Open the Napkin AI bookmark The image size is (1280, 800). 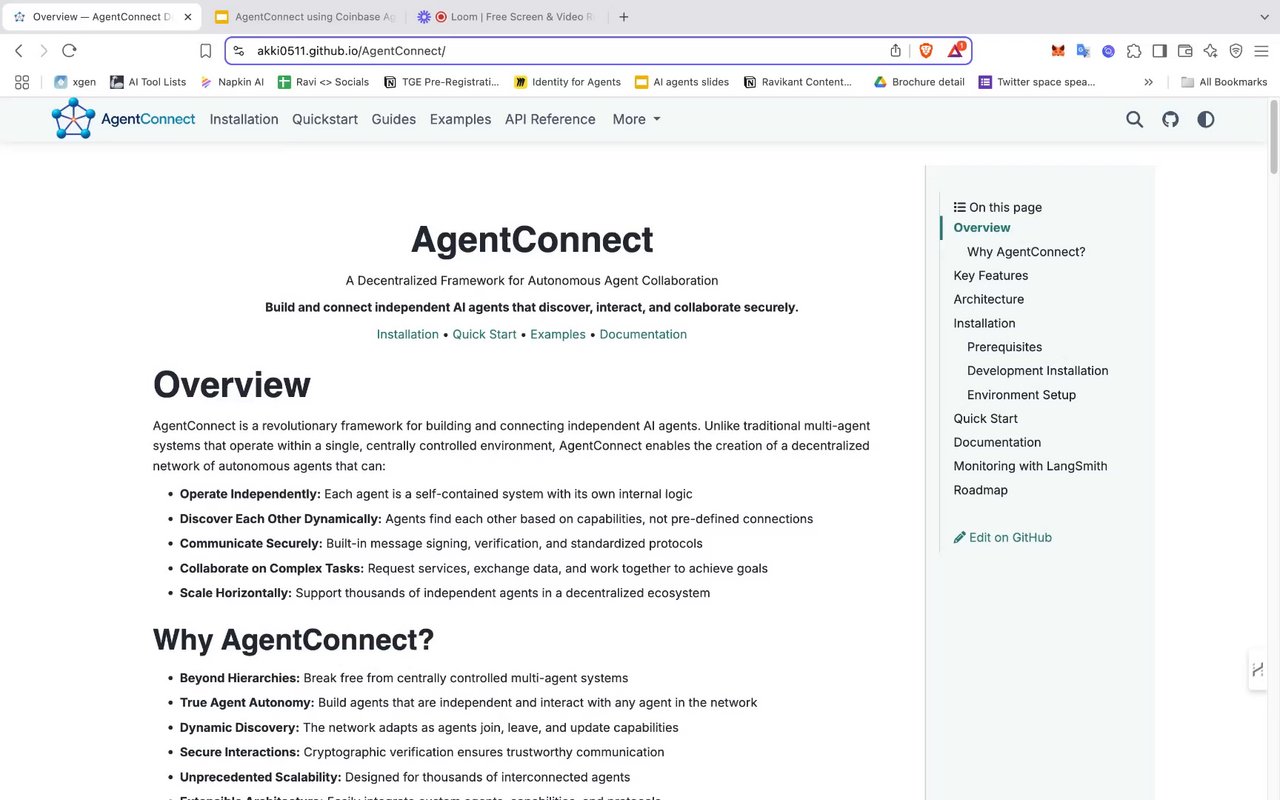point(232,82)
